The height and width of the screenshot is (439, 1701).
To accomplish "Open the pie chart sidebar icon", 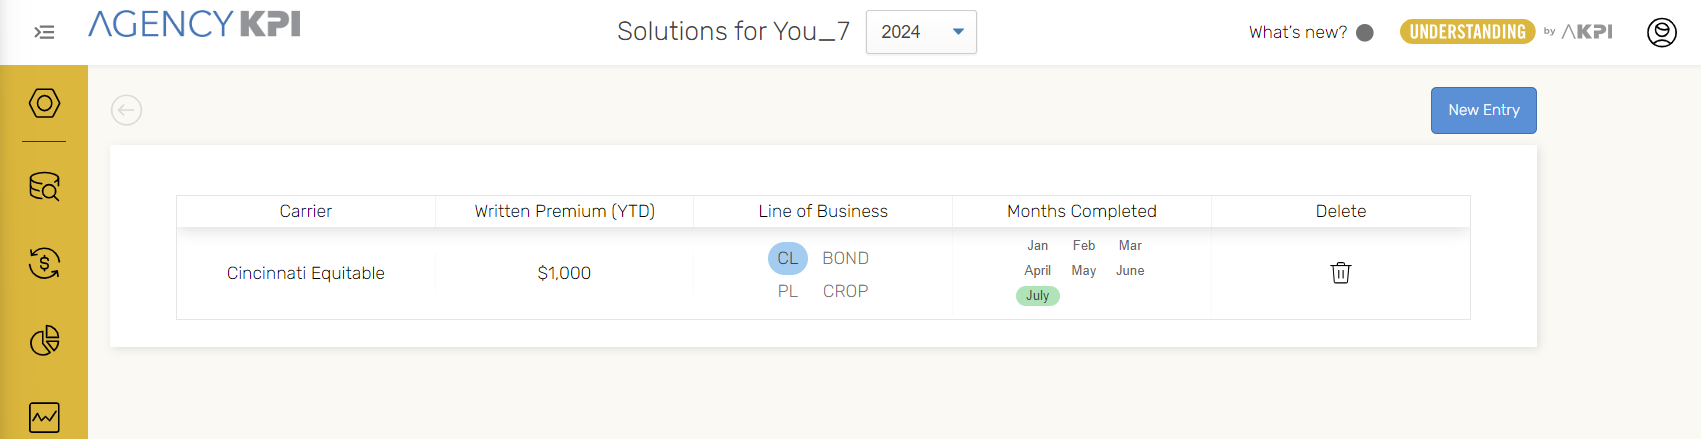I will coord(44,341).
